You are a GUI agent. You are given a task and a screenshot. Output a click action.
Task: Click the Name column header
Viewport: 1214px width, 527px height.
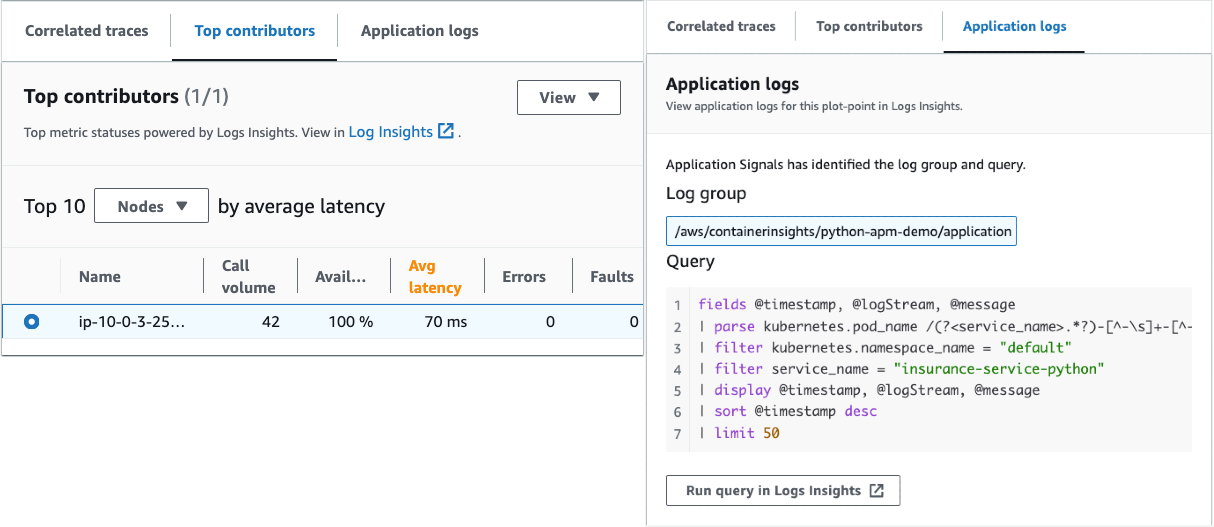(x=100, y=277)
